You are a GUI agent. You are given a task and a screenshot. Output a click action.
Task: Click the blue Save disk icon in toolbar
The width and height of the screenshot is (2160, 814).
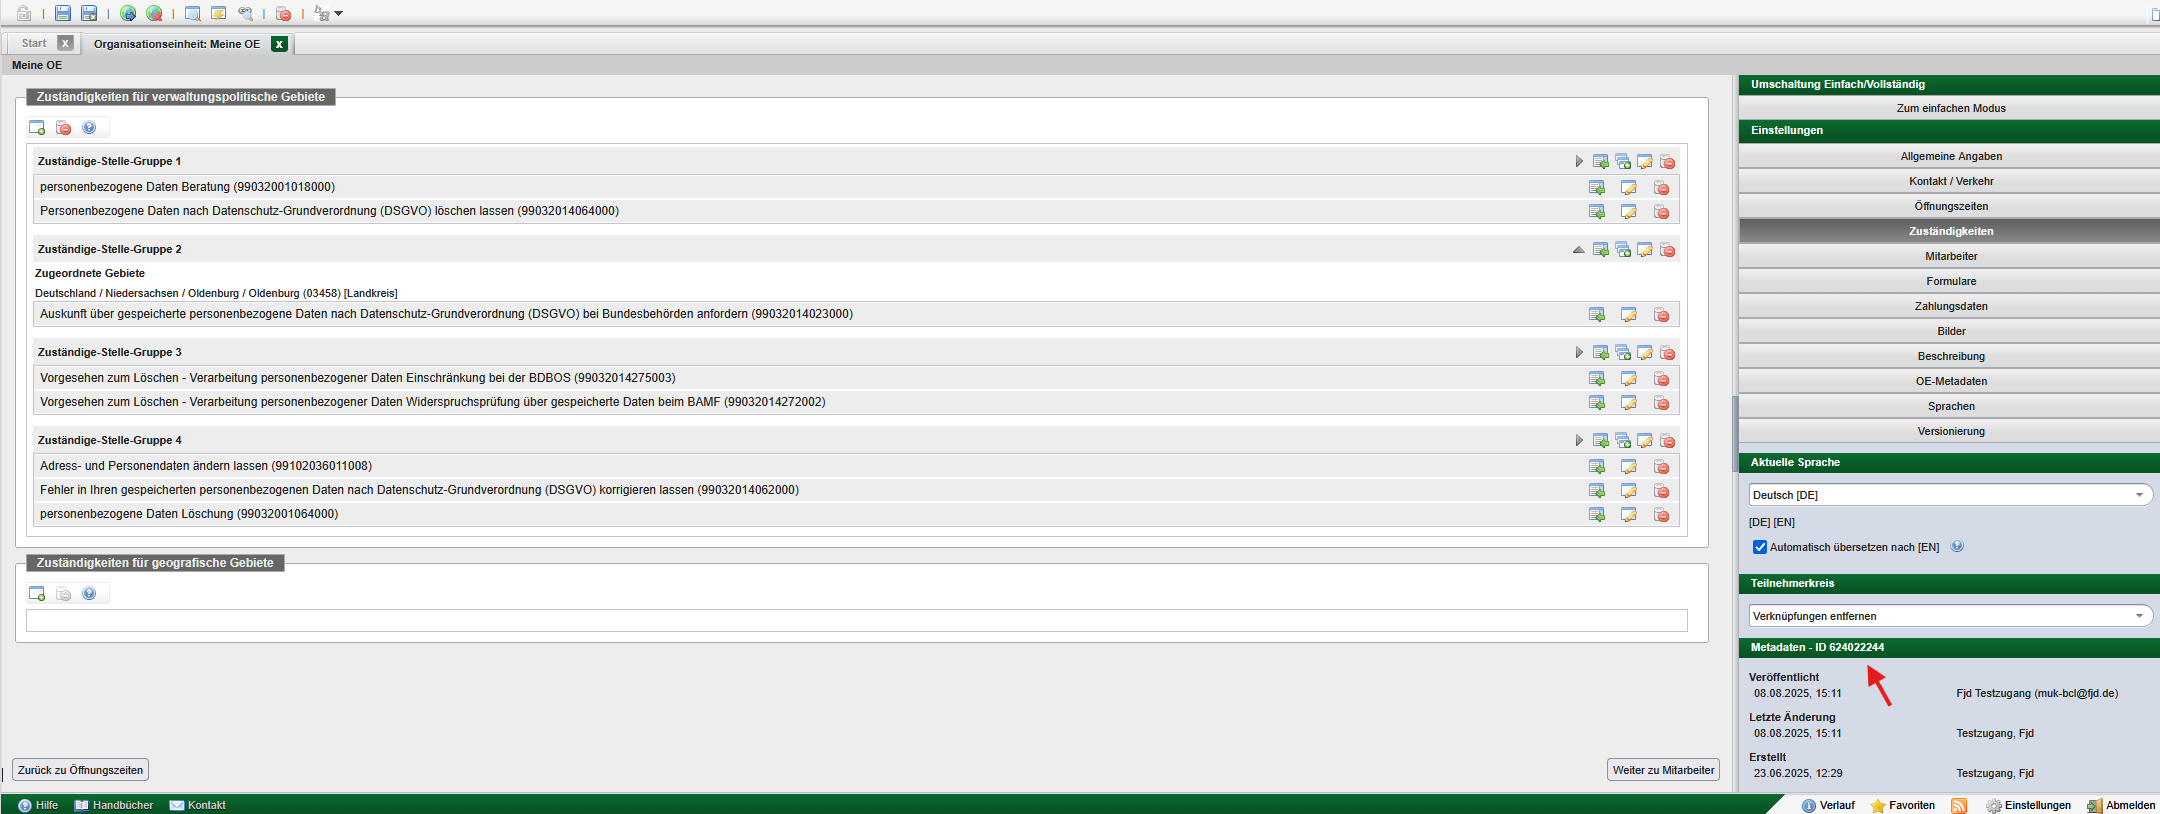tap(63, 13)
